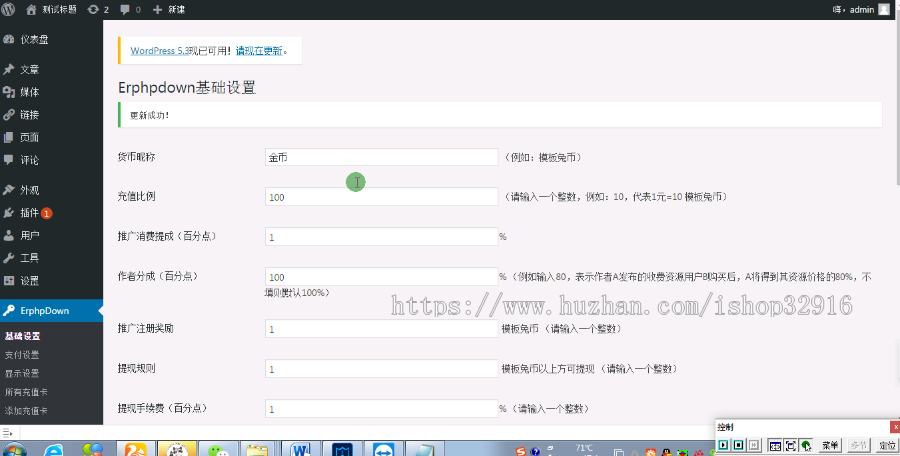Viewport: 900px width, 456px height.
Task: Open the site home link 测试标题
Action: [x=52, y=9]
